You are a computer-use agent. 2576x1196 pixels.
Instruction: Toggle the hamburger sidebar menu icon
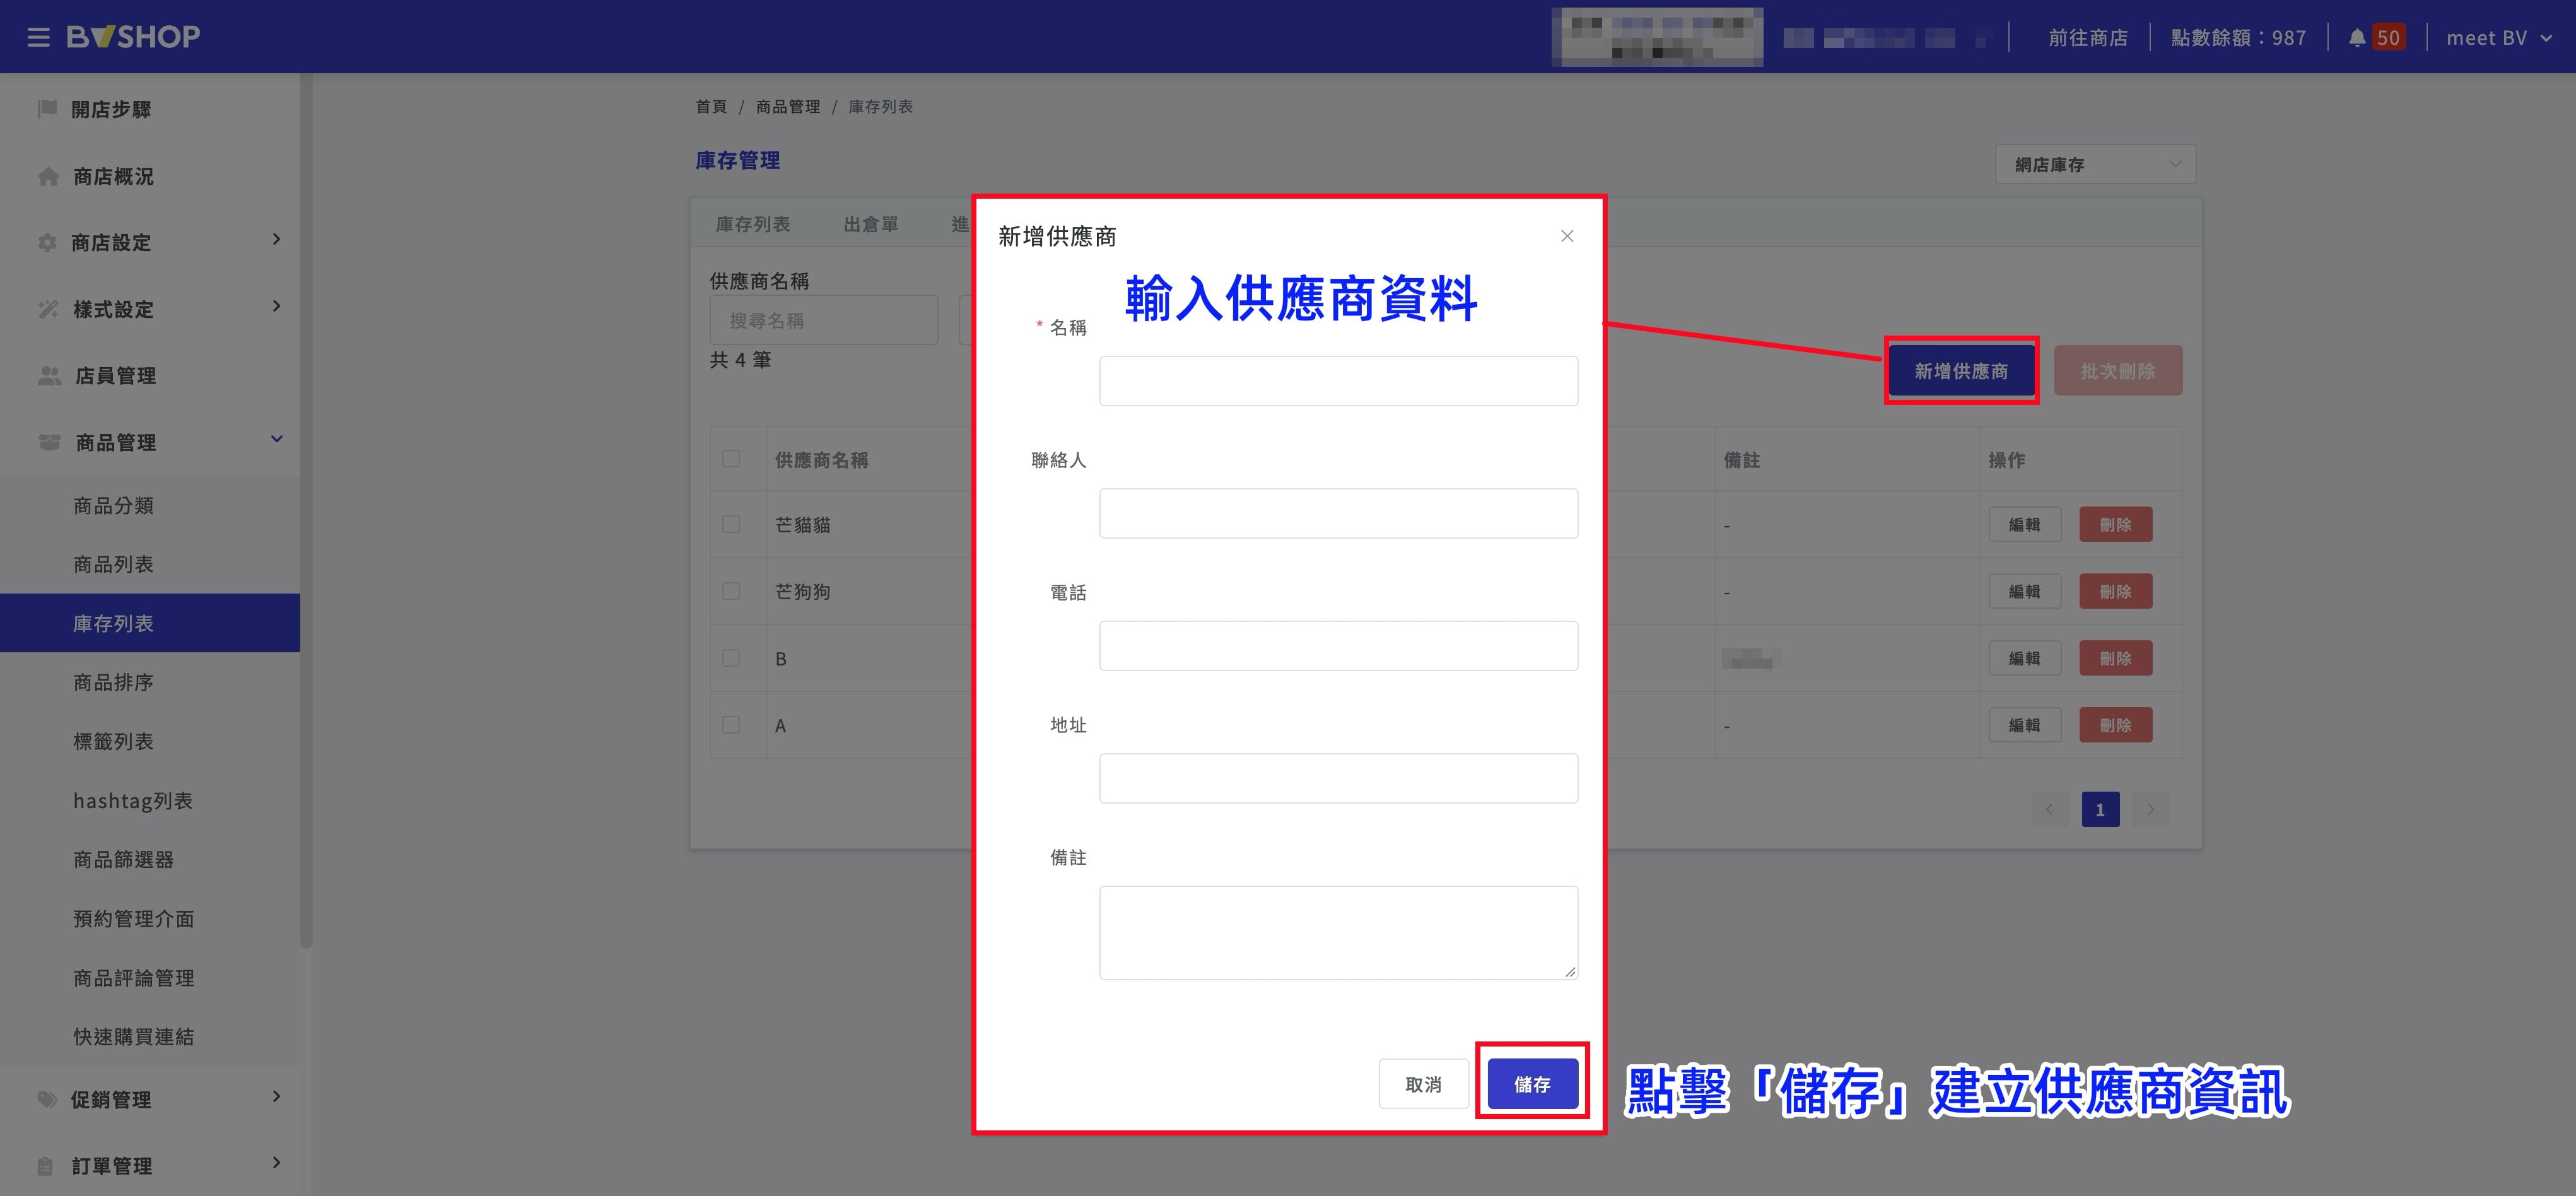[38, 37]
